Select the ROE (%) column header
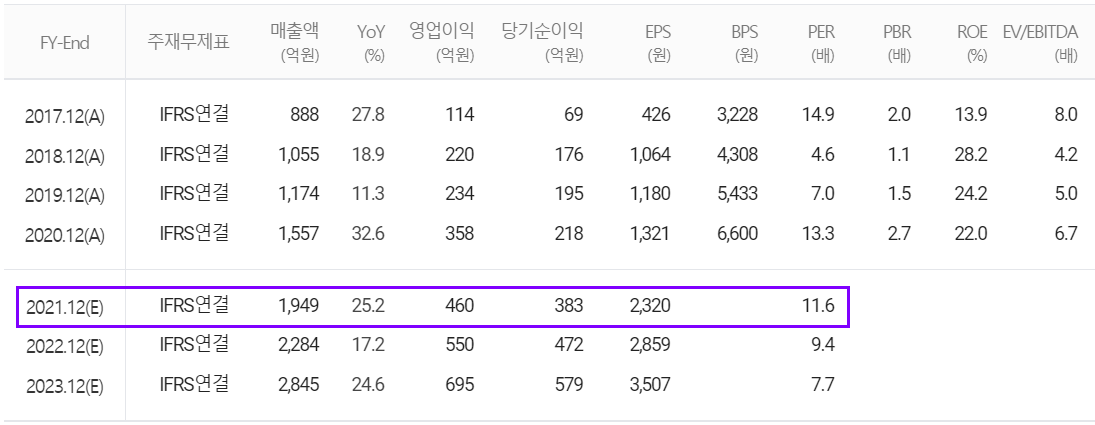 (973, 43)
